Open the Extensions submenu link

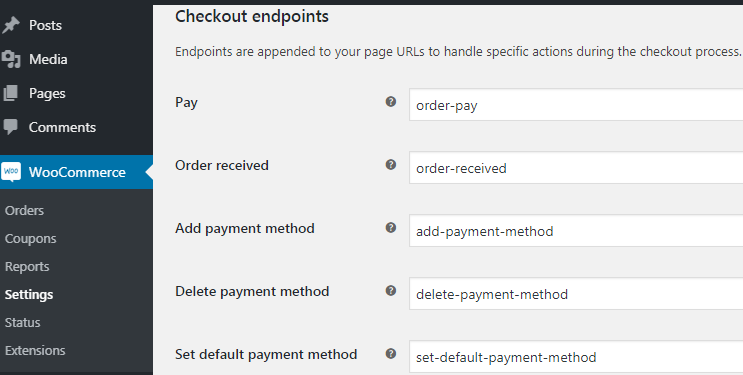[35, 350]
